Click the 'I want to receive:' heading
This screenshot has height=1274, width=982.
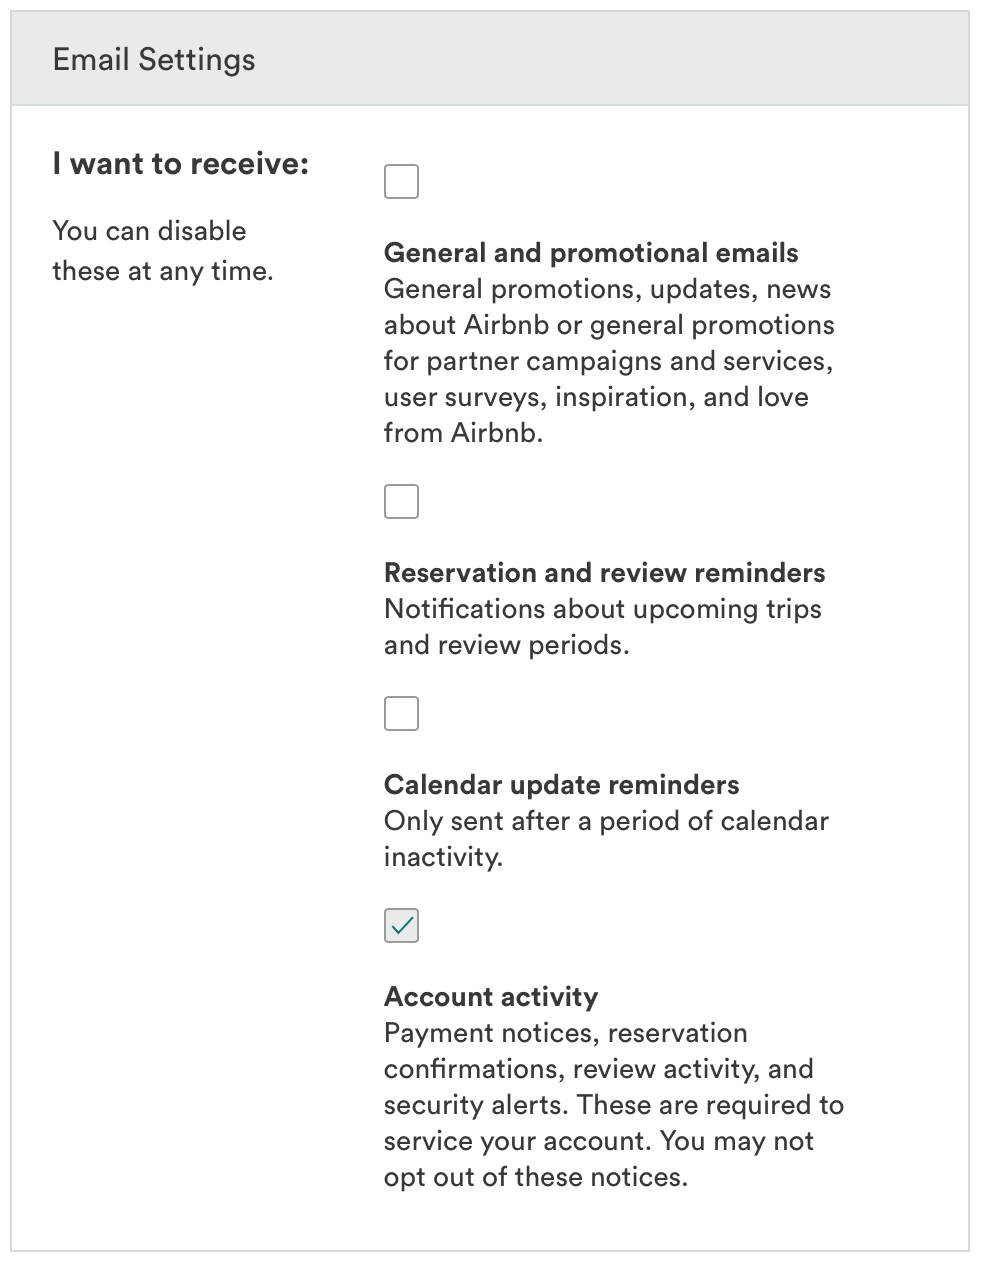181,164
